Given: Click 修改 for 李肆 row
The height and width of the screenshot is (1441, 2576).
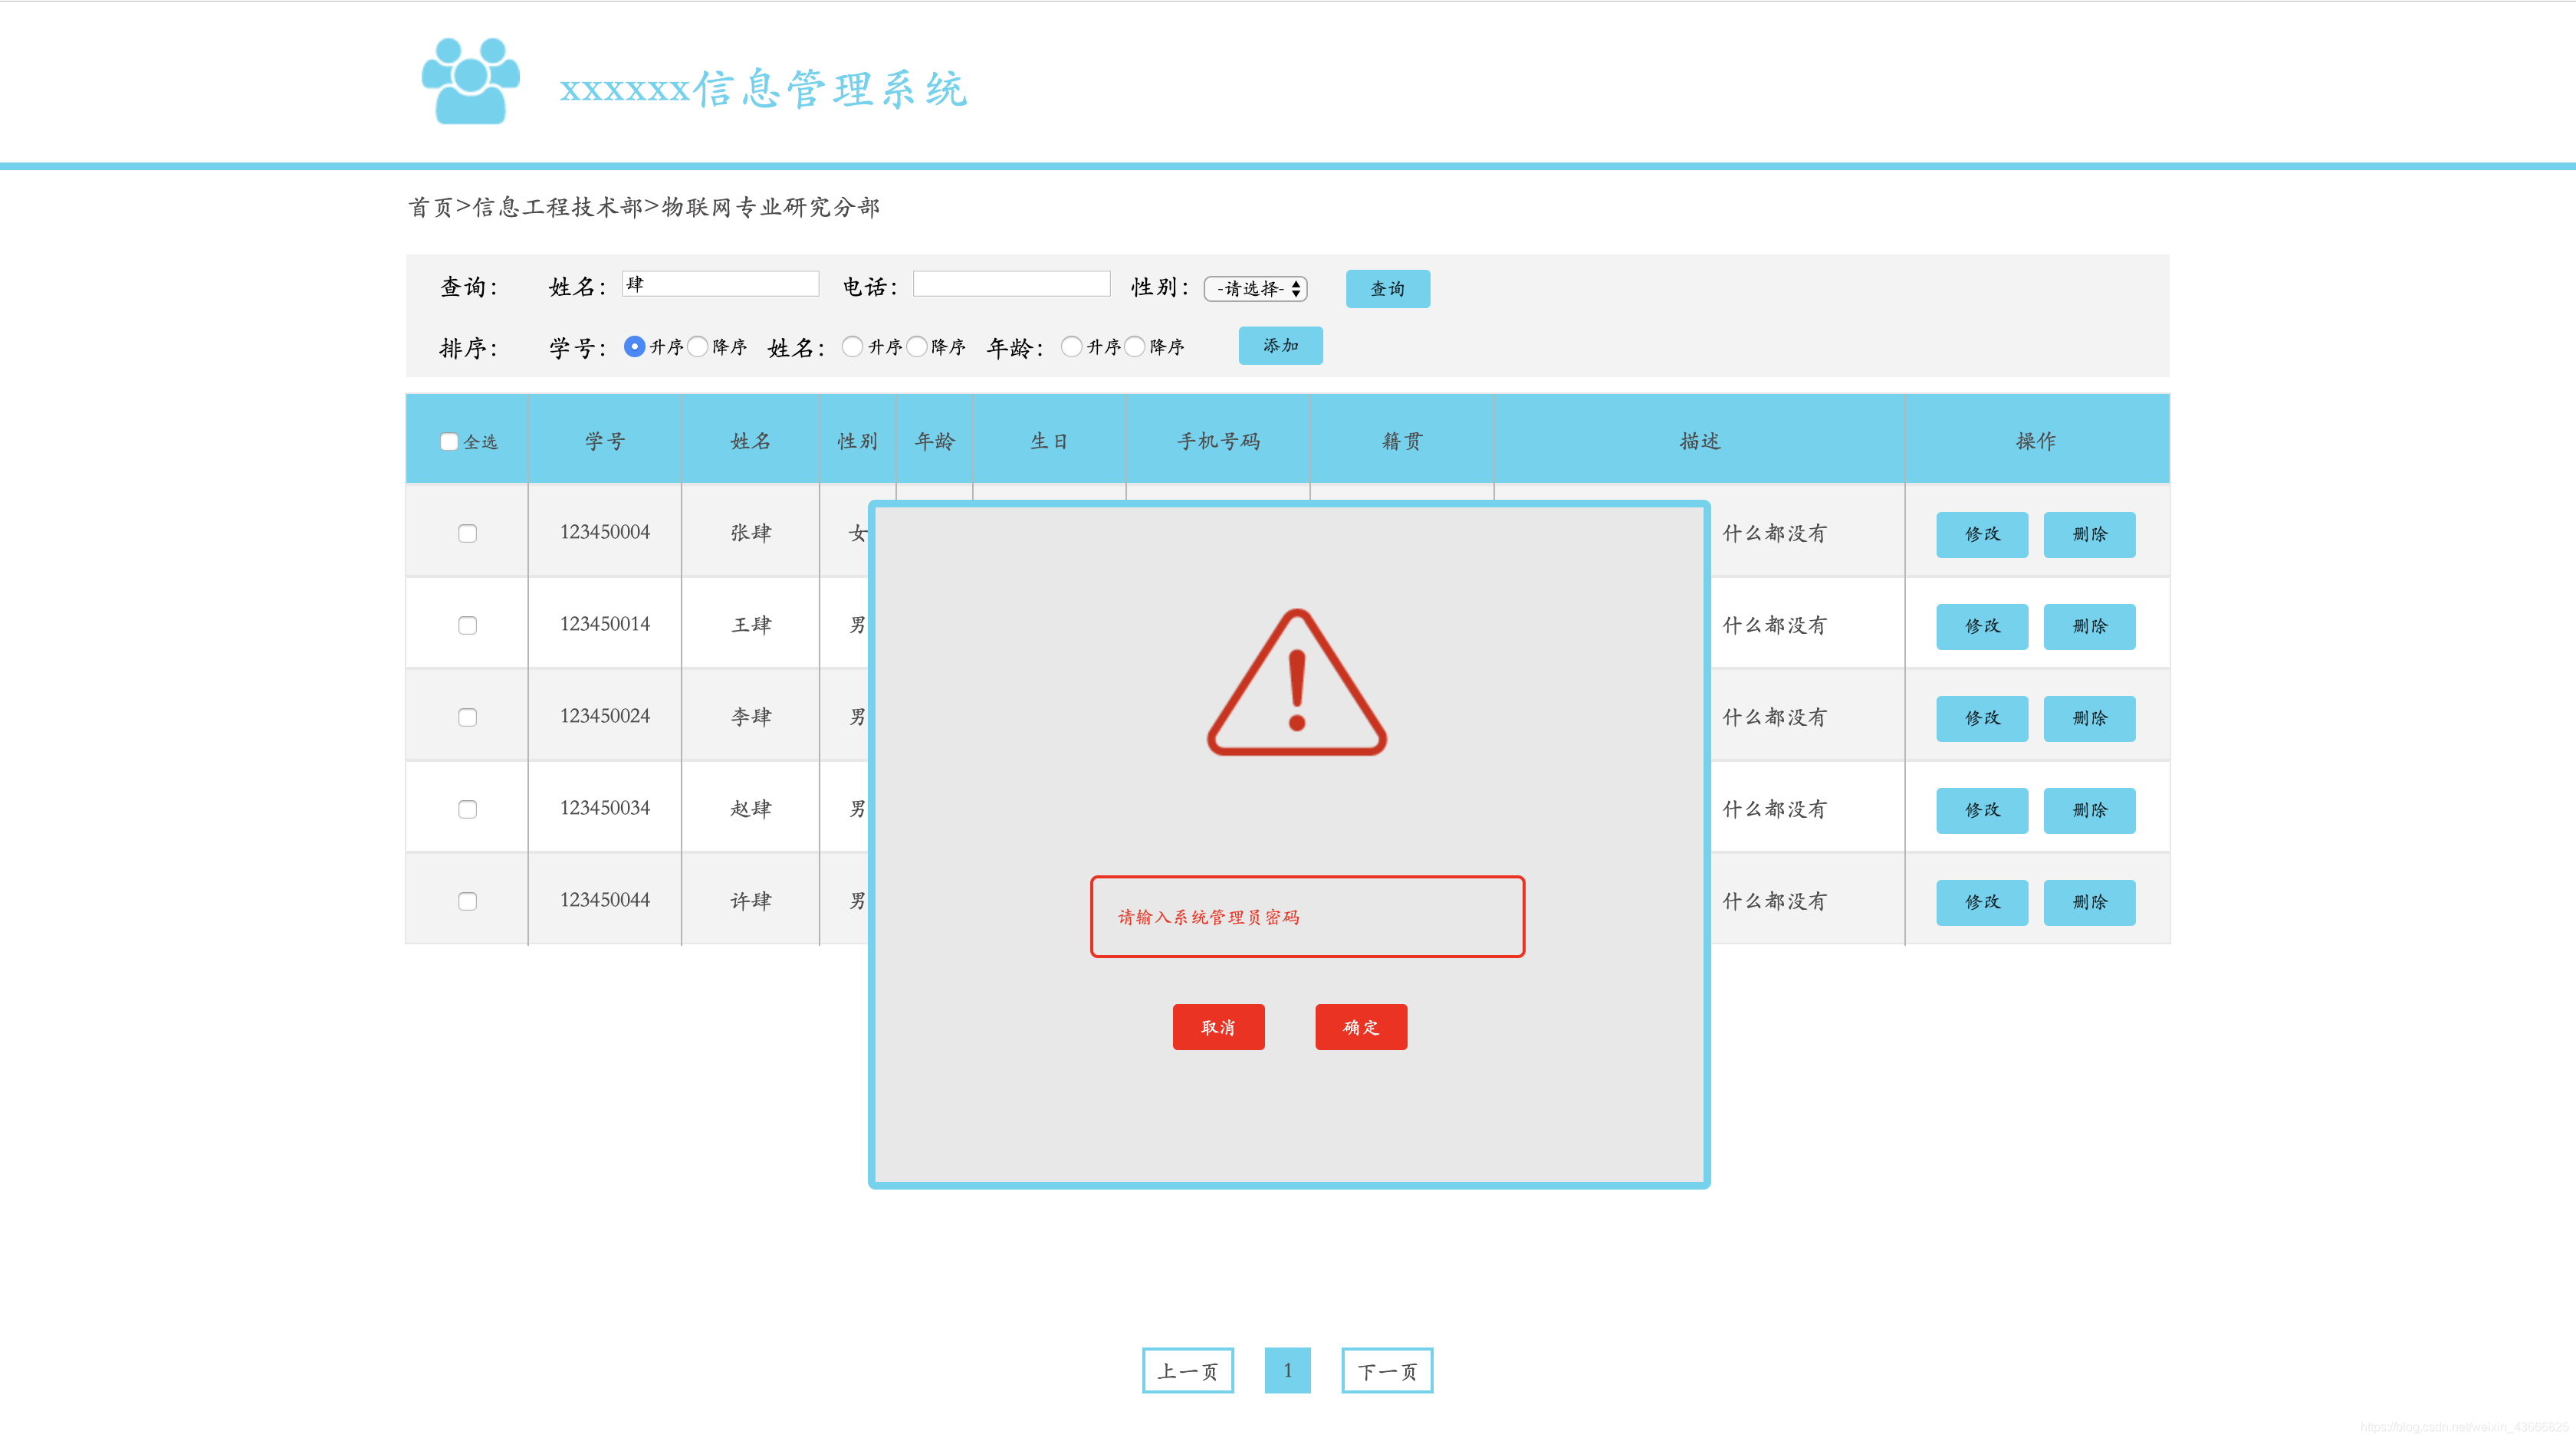Looking at the screenshot, I should 1982,718.
